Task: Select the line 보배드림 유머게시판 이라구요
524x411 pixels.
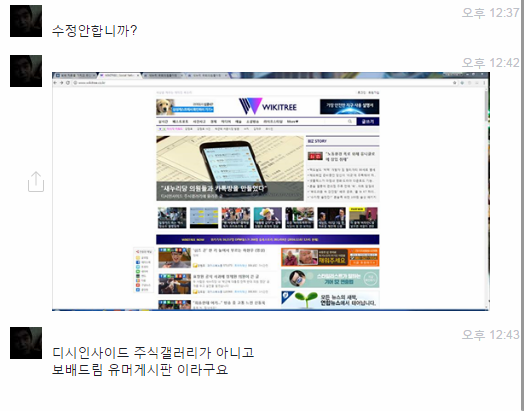Action: pos(140,370)
